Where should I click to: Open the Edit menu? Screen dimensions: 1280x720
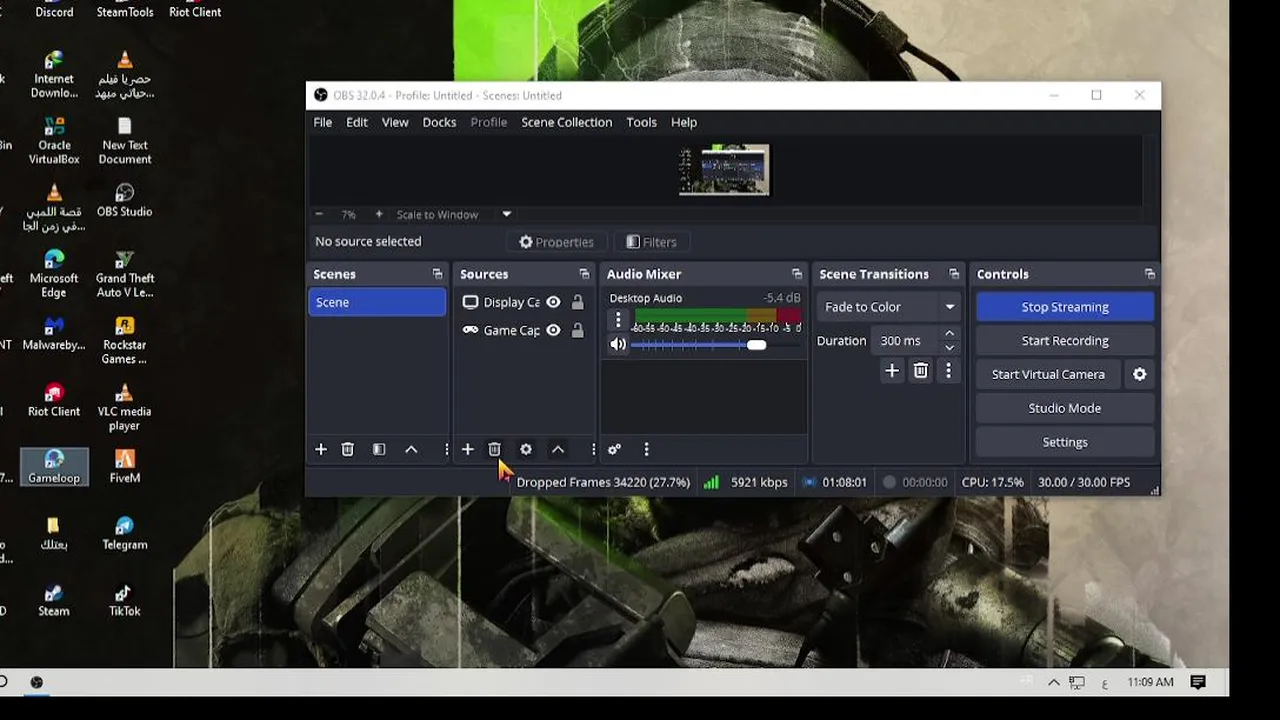click(x=357, y=122)
